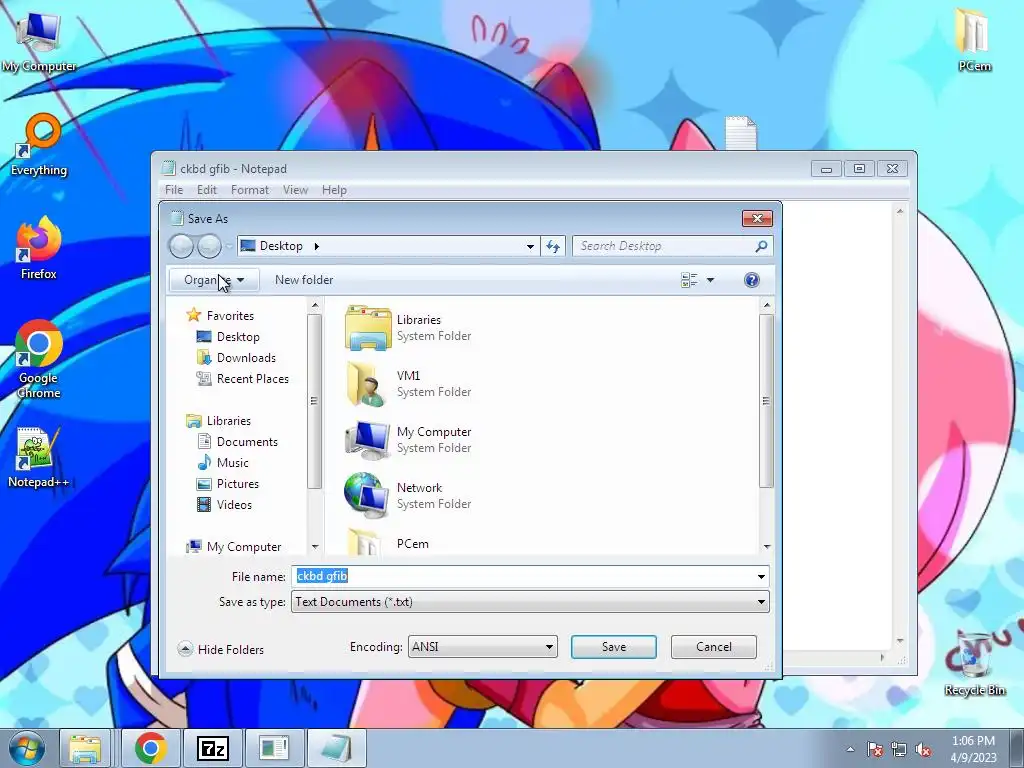The image size is (1024, 768).
Task: Open Windows Start menu orb
Action: pyautogui.click(x=27, y=748)
